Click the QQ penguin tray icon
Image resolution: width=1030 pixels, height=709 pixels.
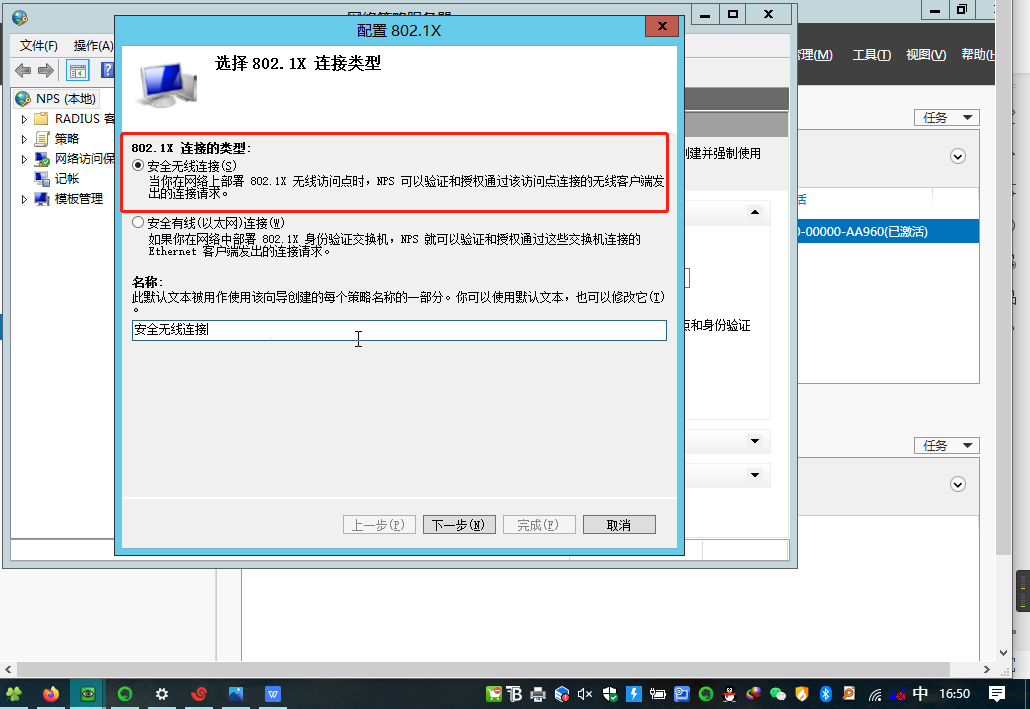(729, 694)
